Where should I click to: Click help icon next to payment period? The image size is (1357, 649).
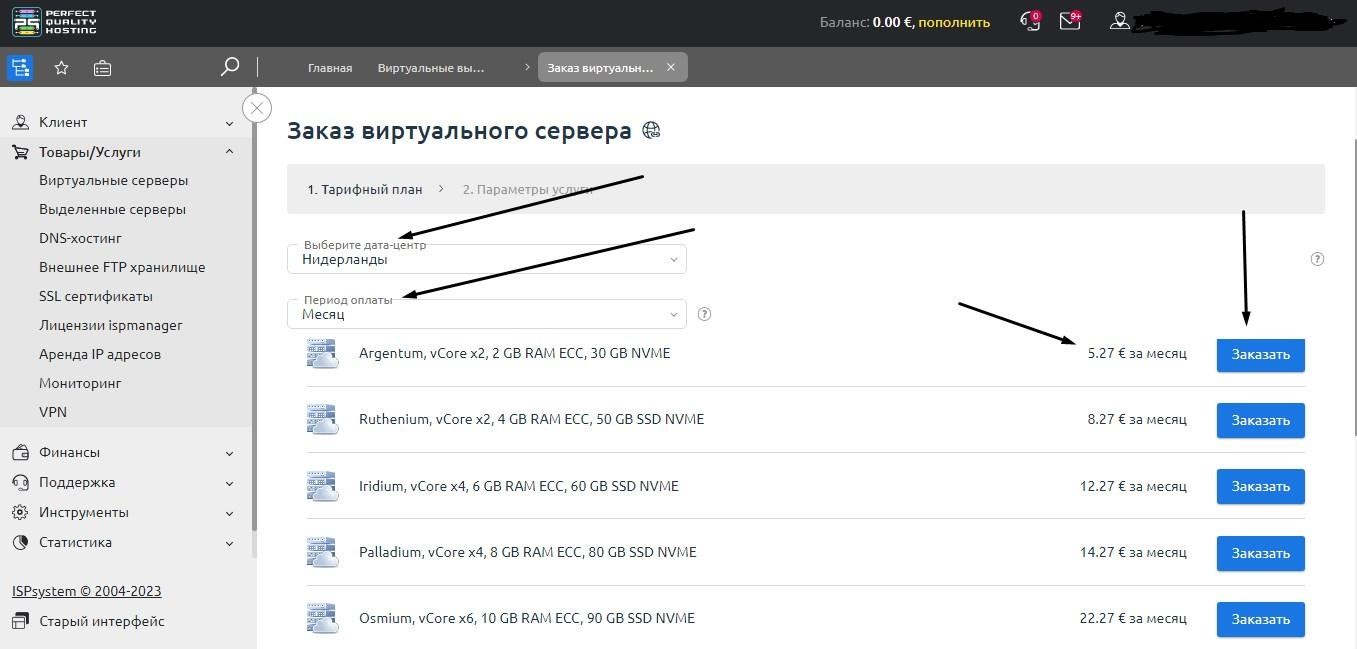tap(704, 314)
